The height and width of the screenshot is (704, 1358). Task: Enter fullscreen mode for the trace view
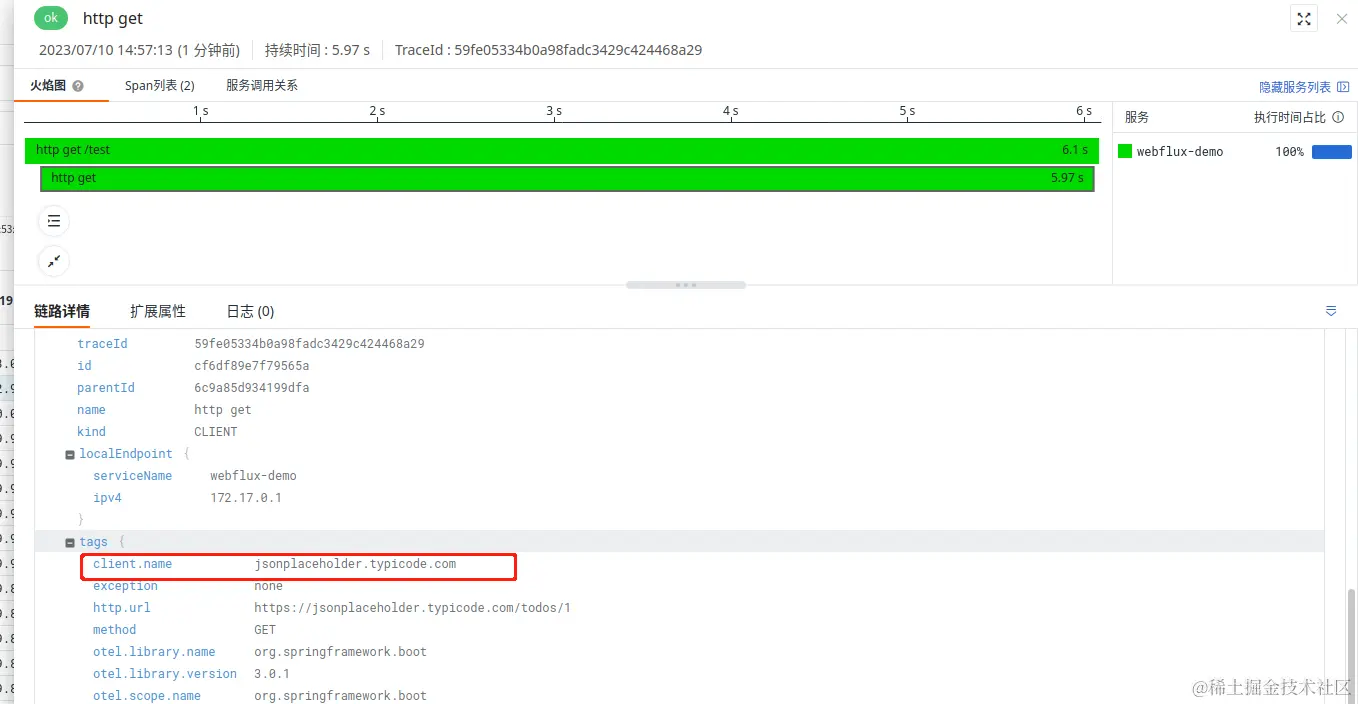[1302, 18]
